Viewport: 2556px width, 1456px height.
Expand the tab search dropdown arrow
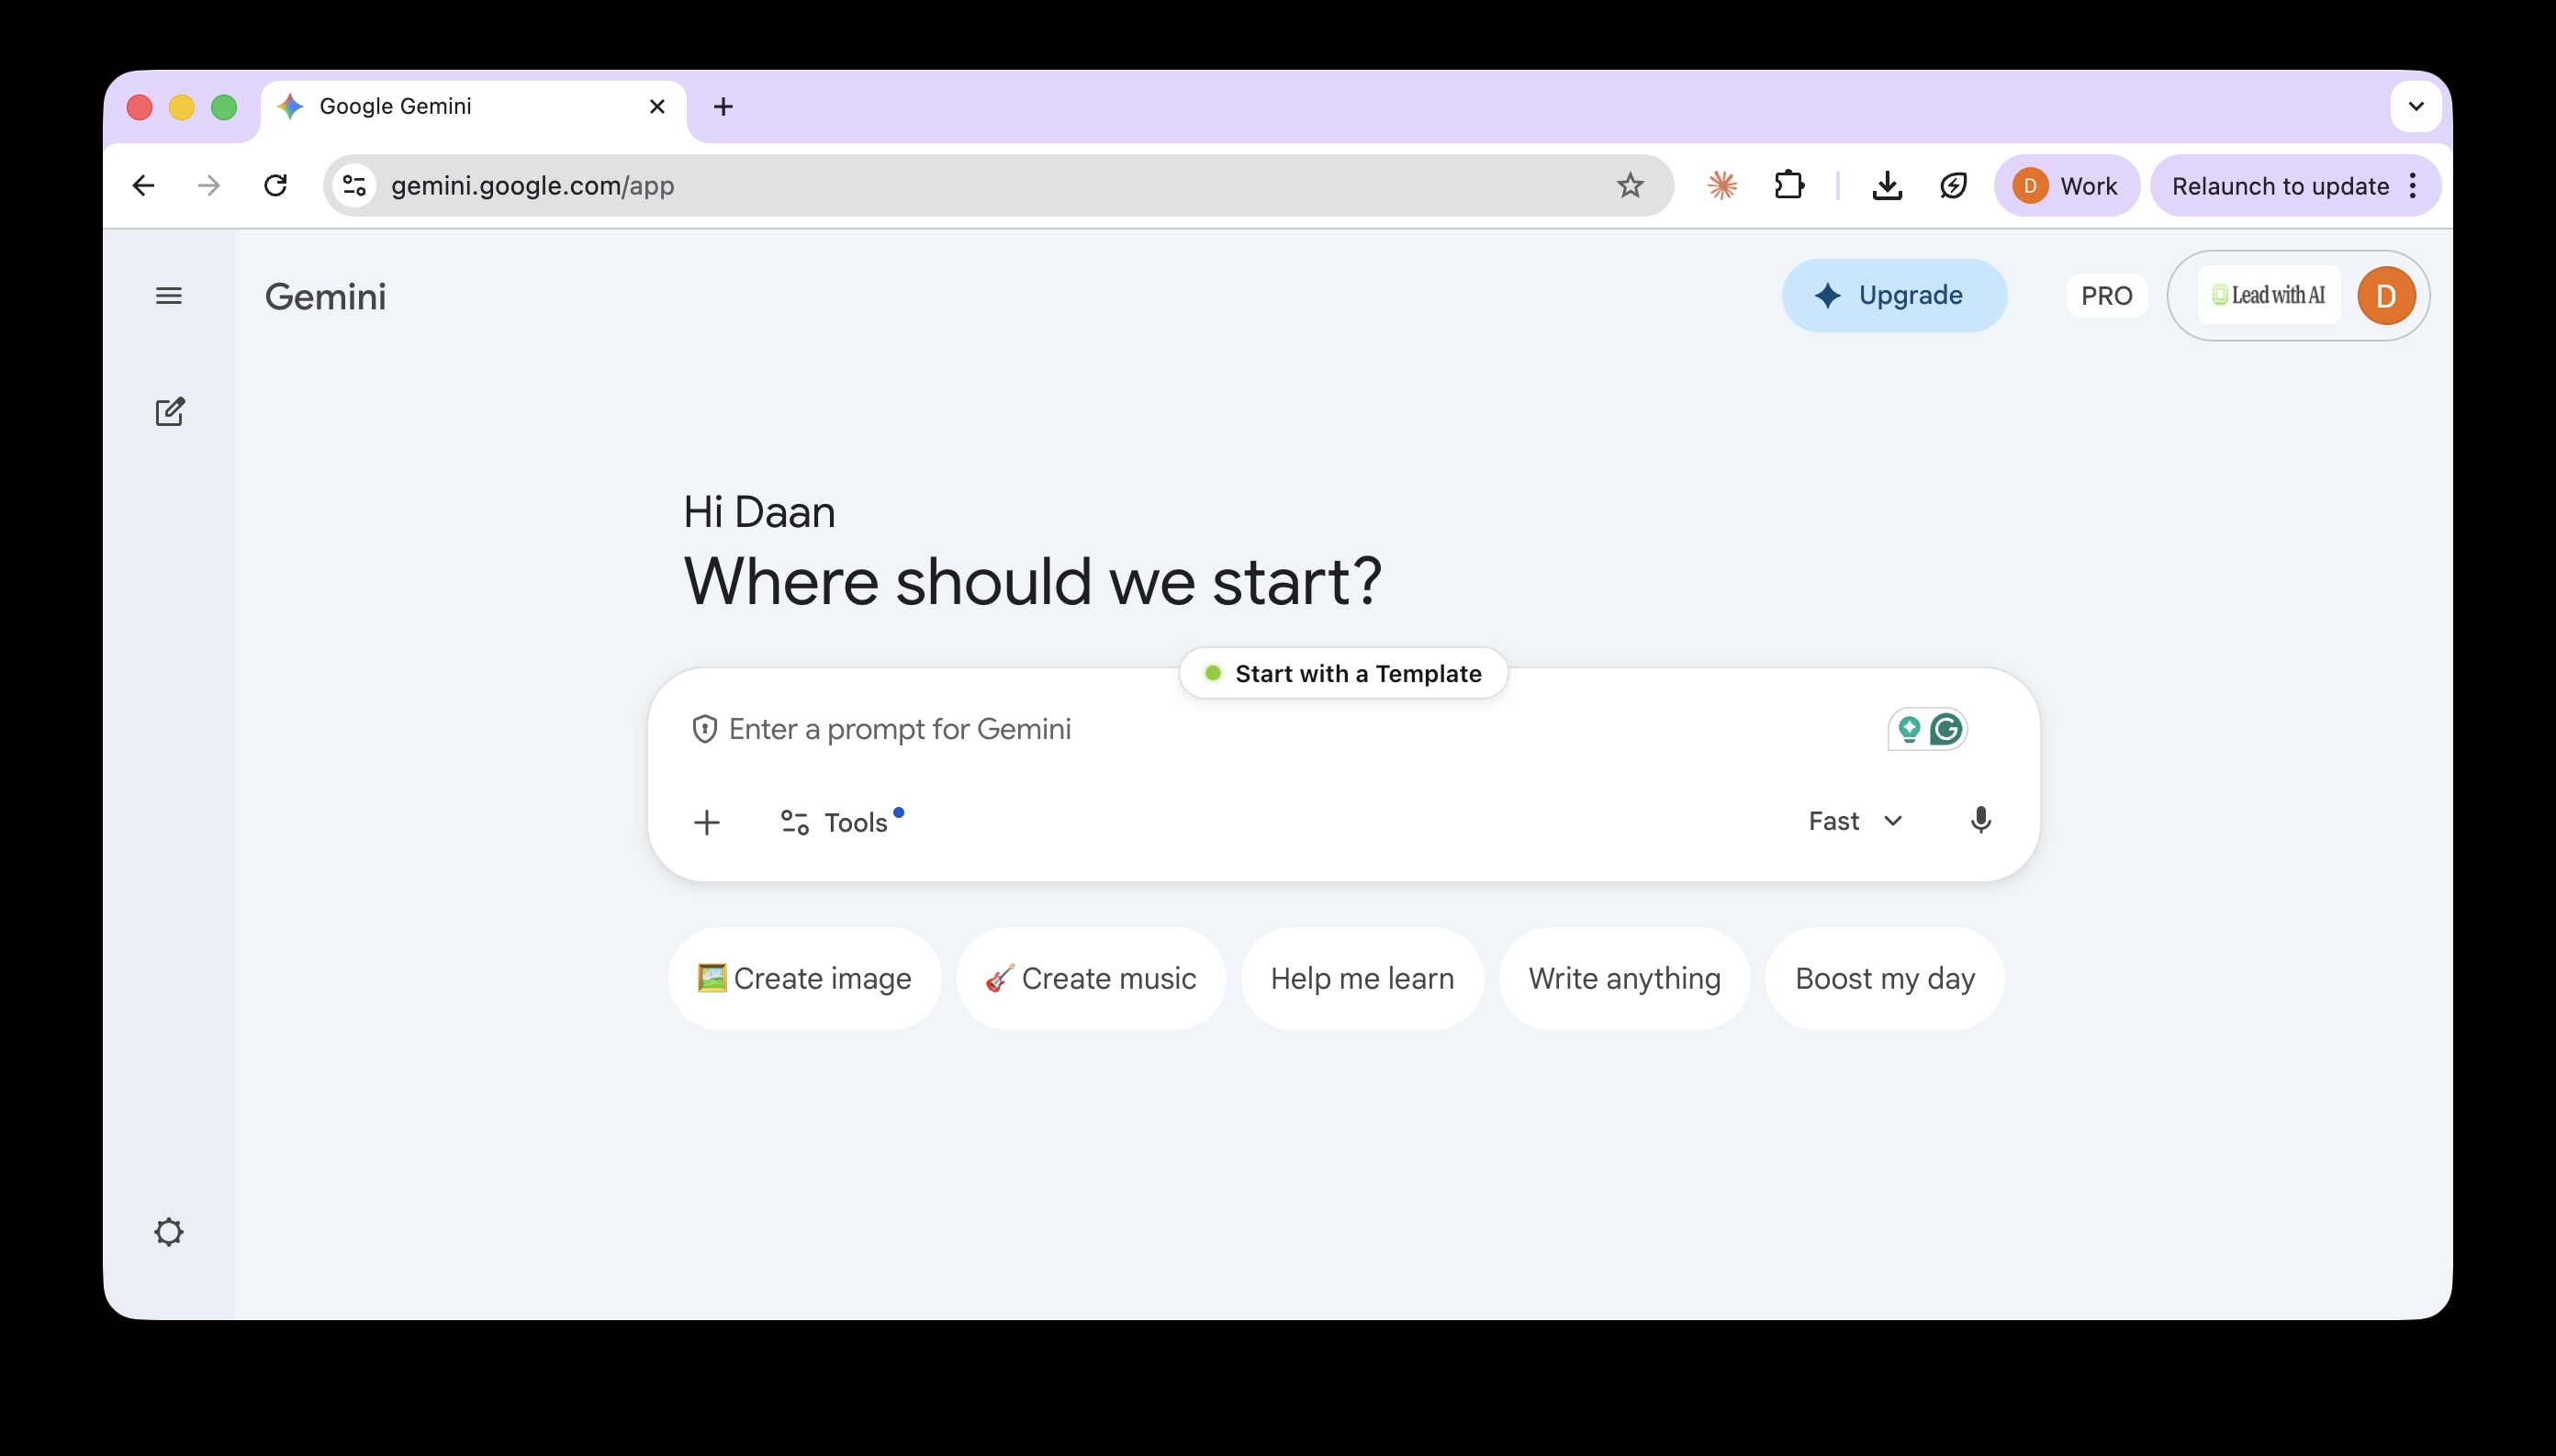[x=2416, y=106]
